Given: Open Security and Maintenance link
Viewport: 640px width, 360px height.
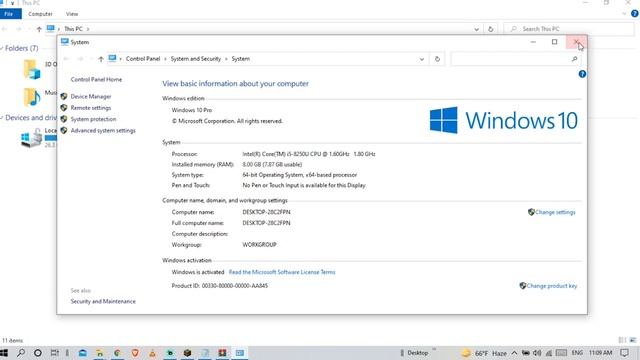Looking at the screenshot, I should 103,301.
